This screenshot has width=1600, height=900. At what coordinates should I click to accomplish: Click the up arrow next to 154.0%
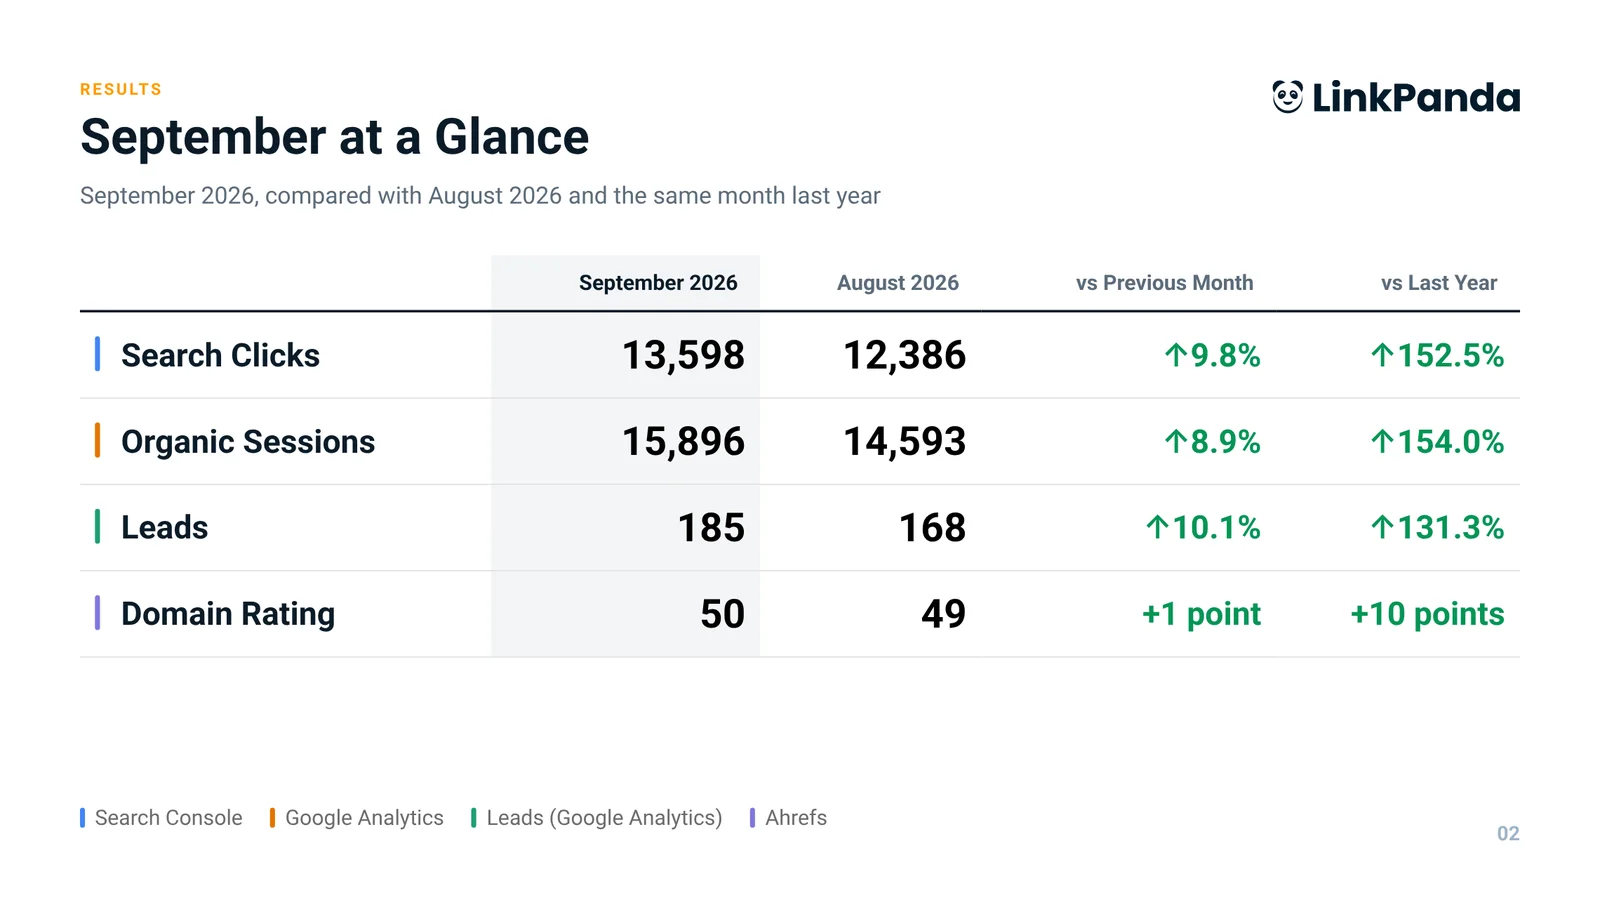tap(1382, 441)
